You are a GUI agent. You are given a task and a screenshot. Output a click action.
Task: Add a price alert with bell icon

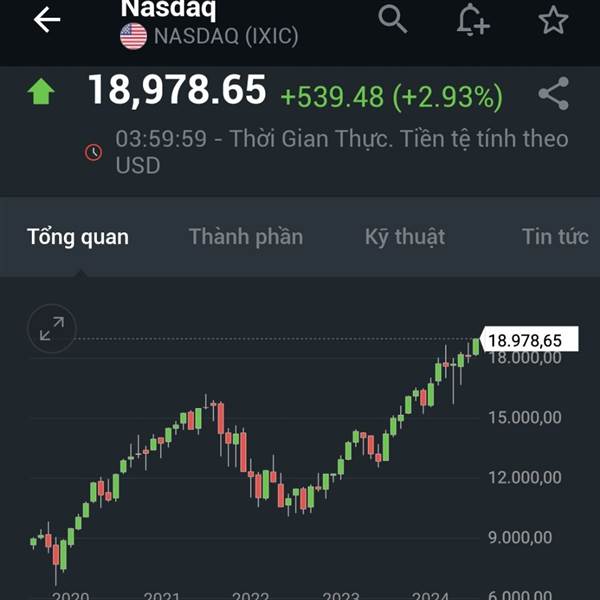coord(473,20)
